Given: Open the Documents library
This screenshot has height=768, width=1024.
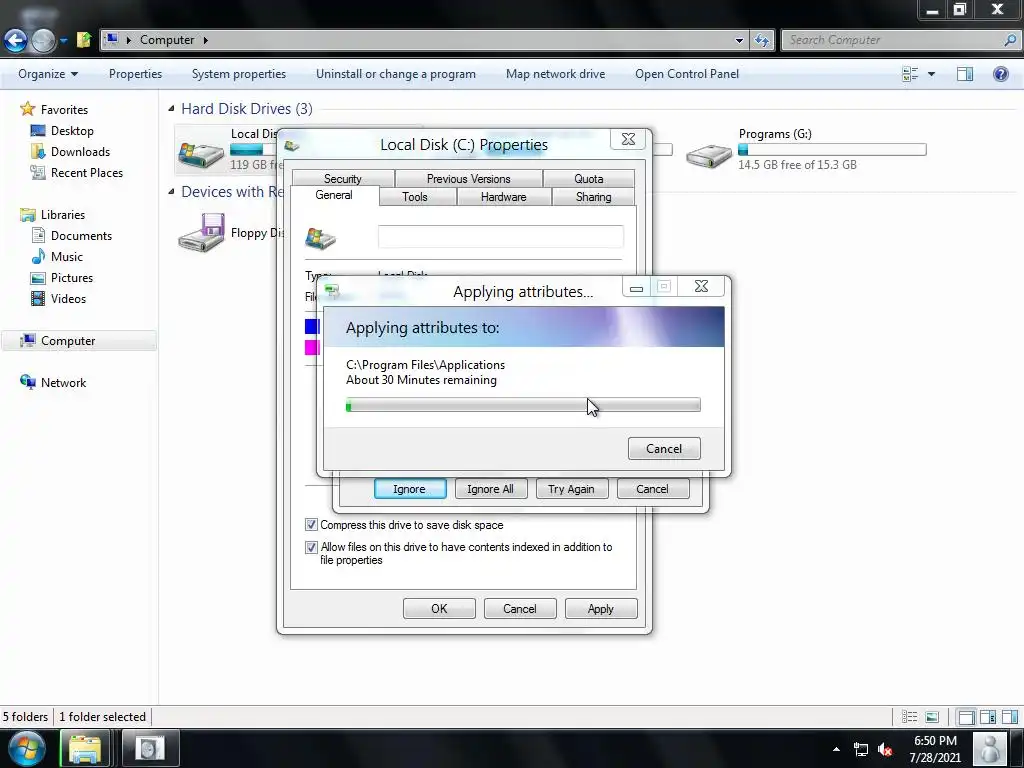Looking at the screenshot, I should [x=81, y=236].
